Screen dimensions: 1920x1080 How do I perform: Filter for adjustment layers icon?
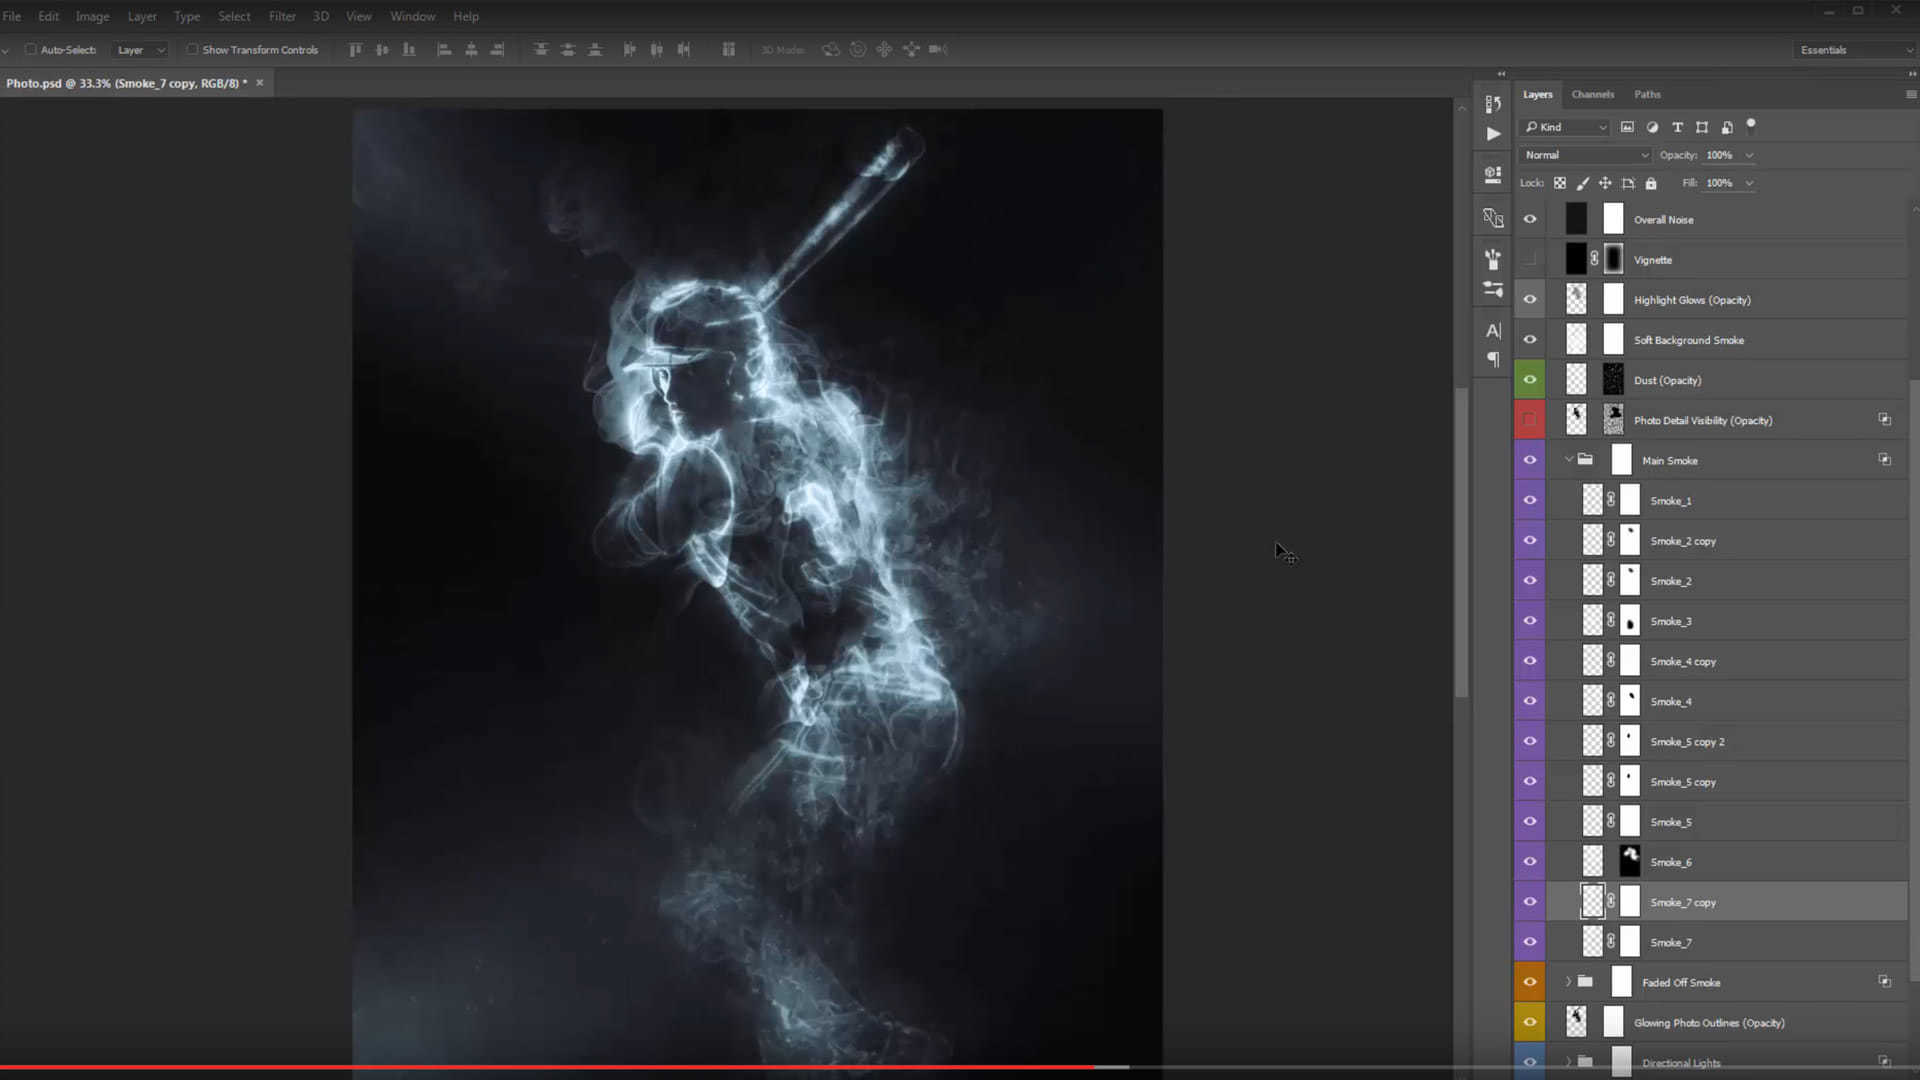1652,127
